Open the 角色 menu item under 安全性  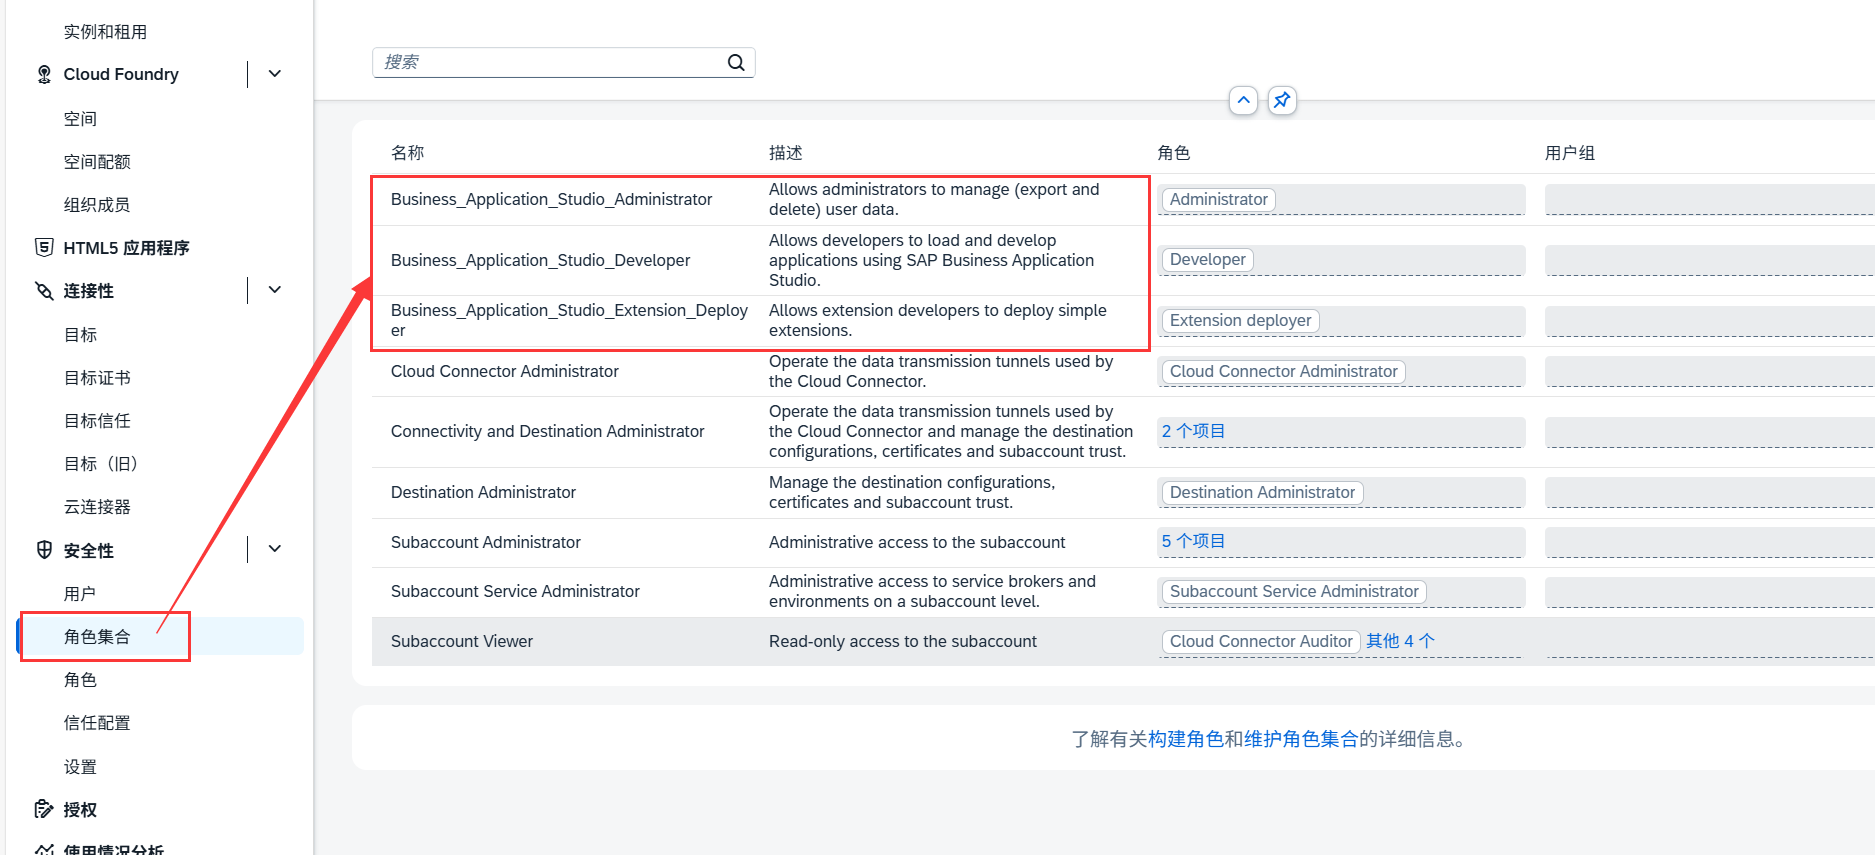tap(80, 680)
